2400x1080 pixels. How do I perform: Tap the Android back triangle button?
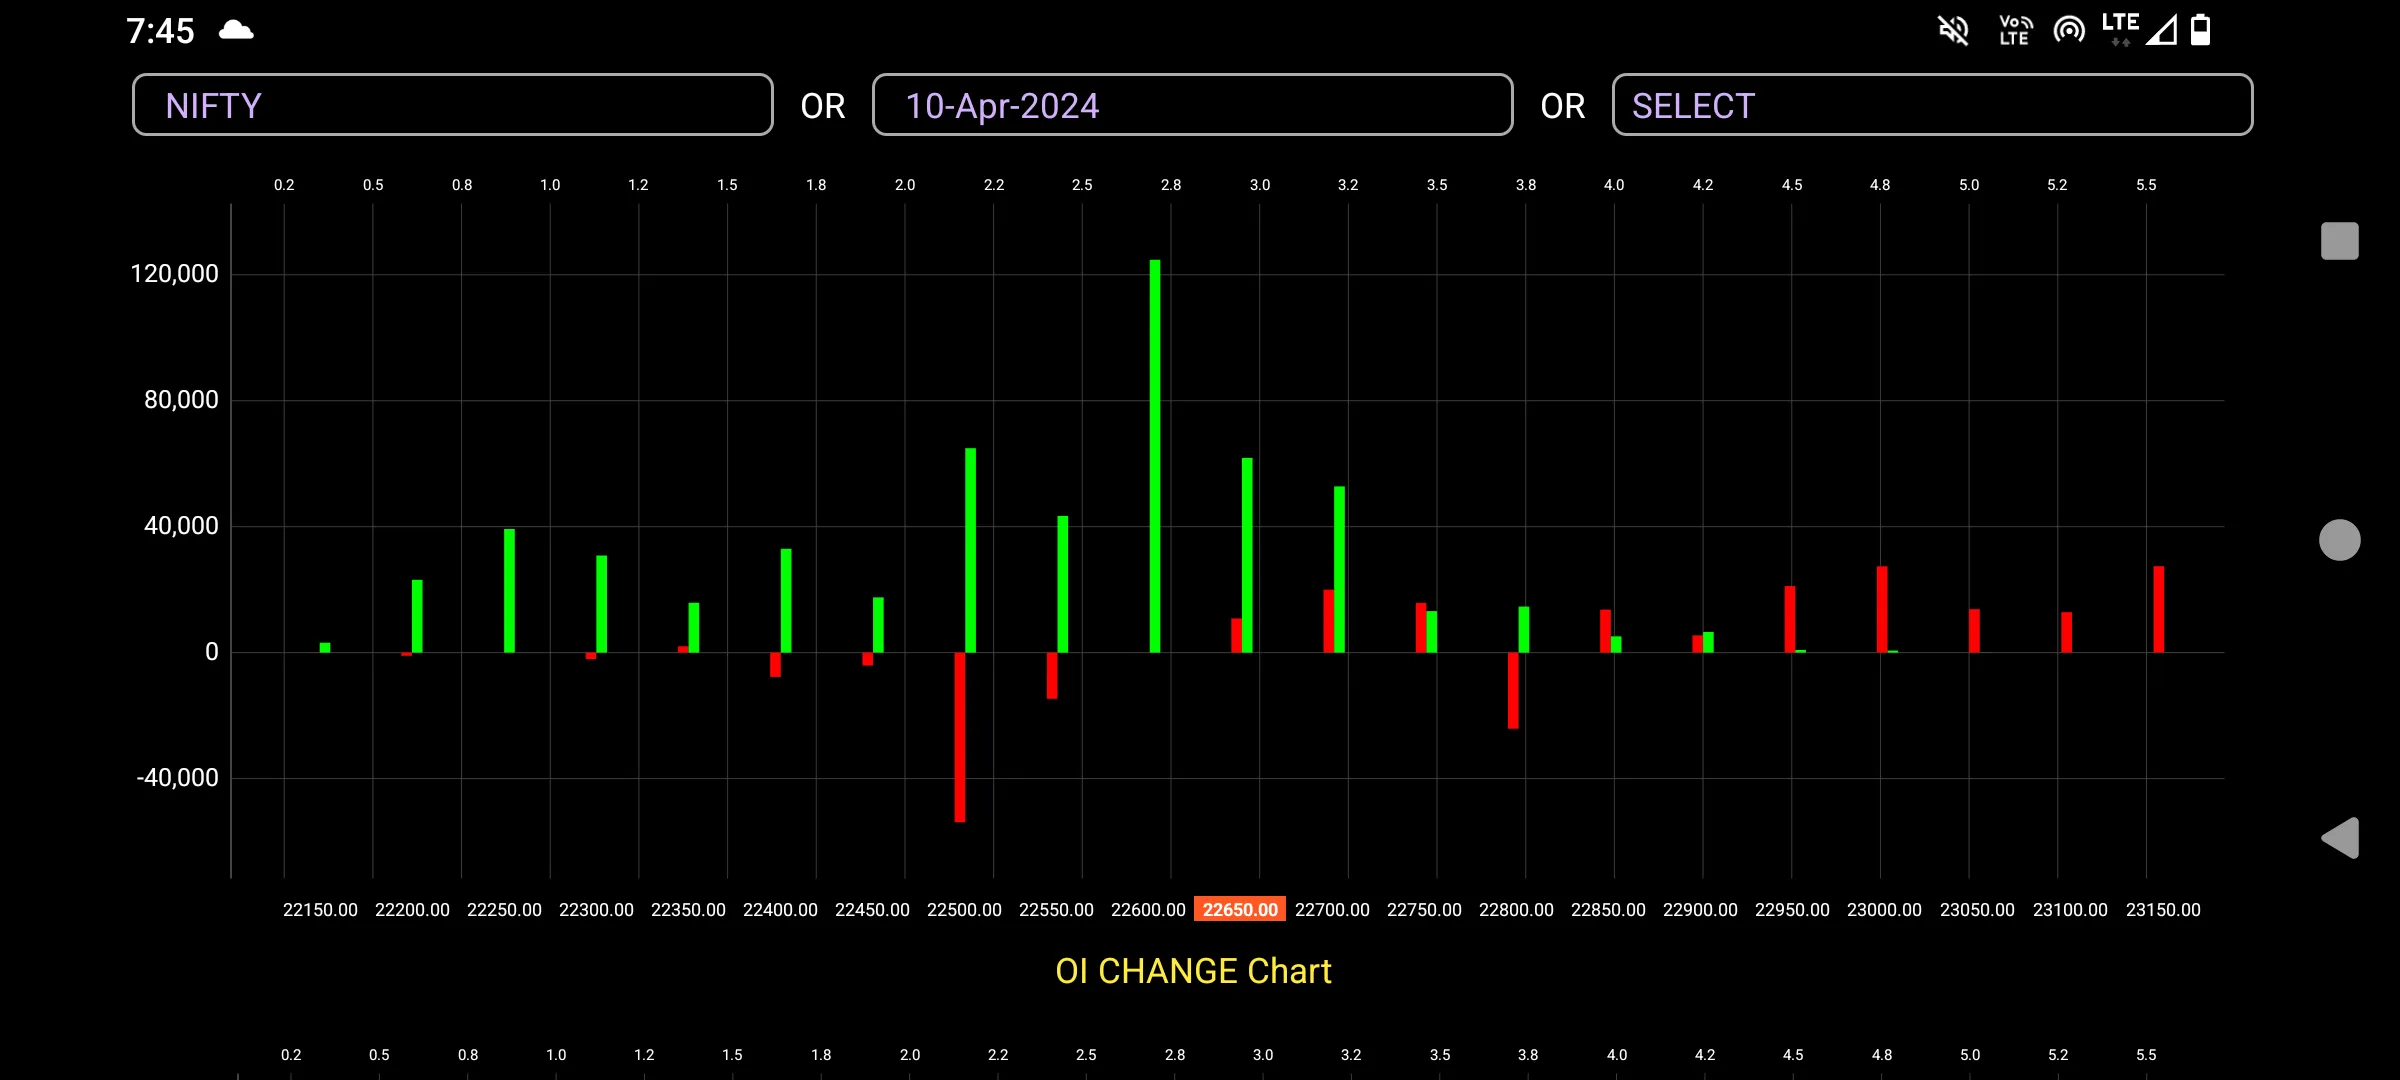coord(2340,838)
